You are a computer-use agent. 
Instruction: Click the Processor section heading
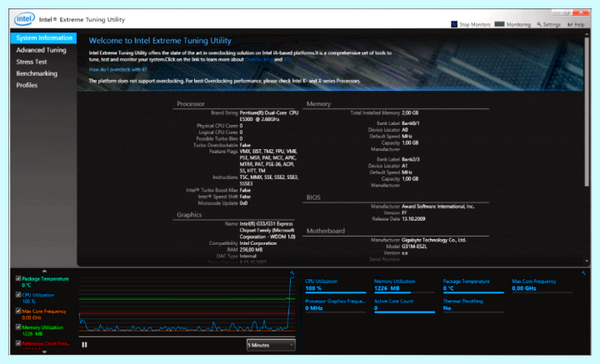click(191, 104)
